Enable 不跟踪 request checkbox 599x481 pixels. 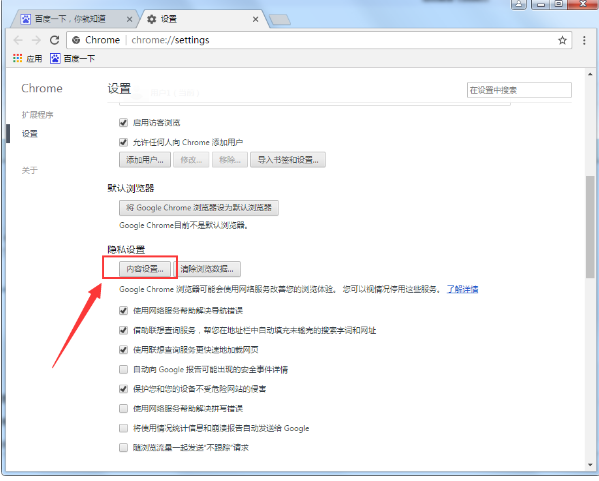point(123,448)
